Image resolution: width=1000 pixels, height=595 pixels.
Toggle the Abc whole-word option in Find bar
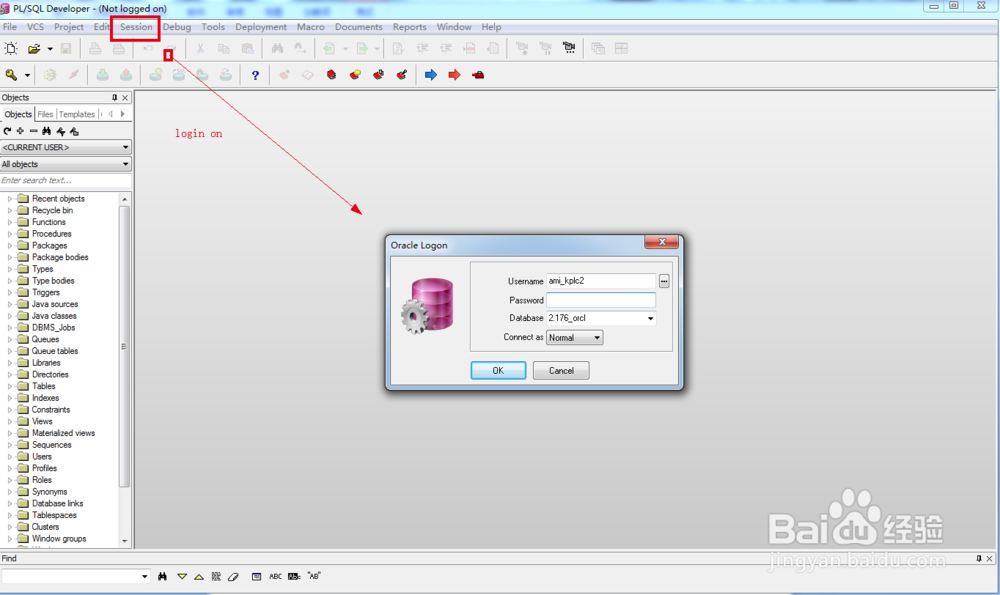pos(294,577)
